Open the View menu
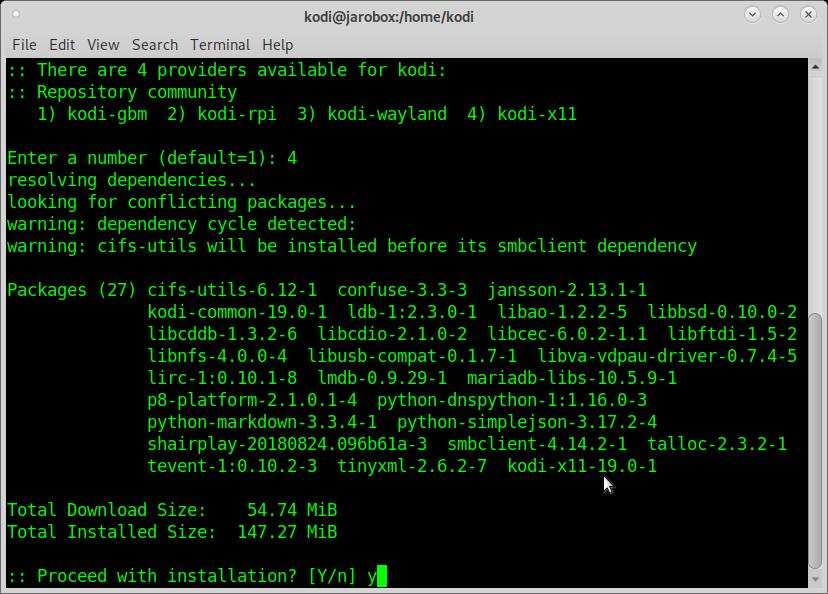The height and width of the screenshot is (594, 828). 102,45
